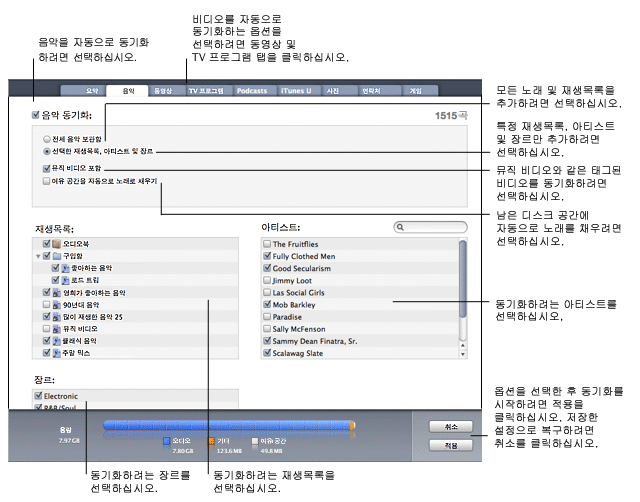Click the 1515곡 song count label
This screenshot has height=502, width=640.
pyautogui.click(x=451, y=116)
